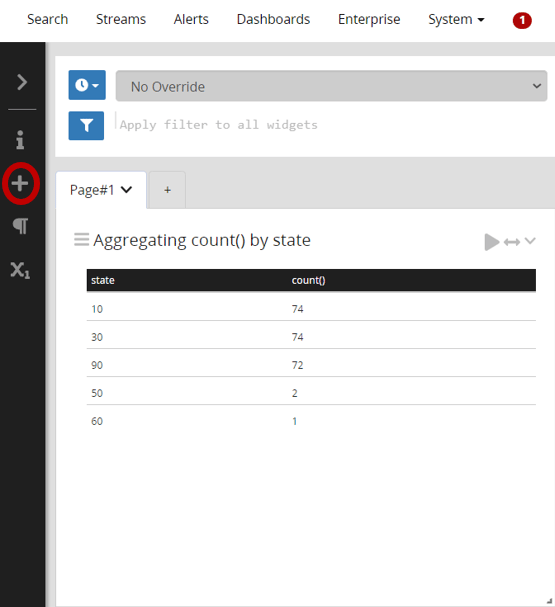Viewport: 555px width, 607px height.
Task: Navigate to Dashboards
Action: pyautogui.click(x=273, y=19)
